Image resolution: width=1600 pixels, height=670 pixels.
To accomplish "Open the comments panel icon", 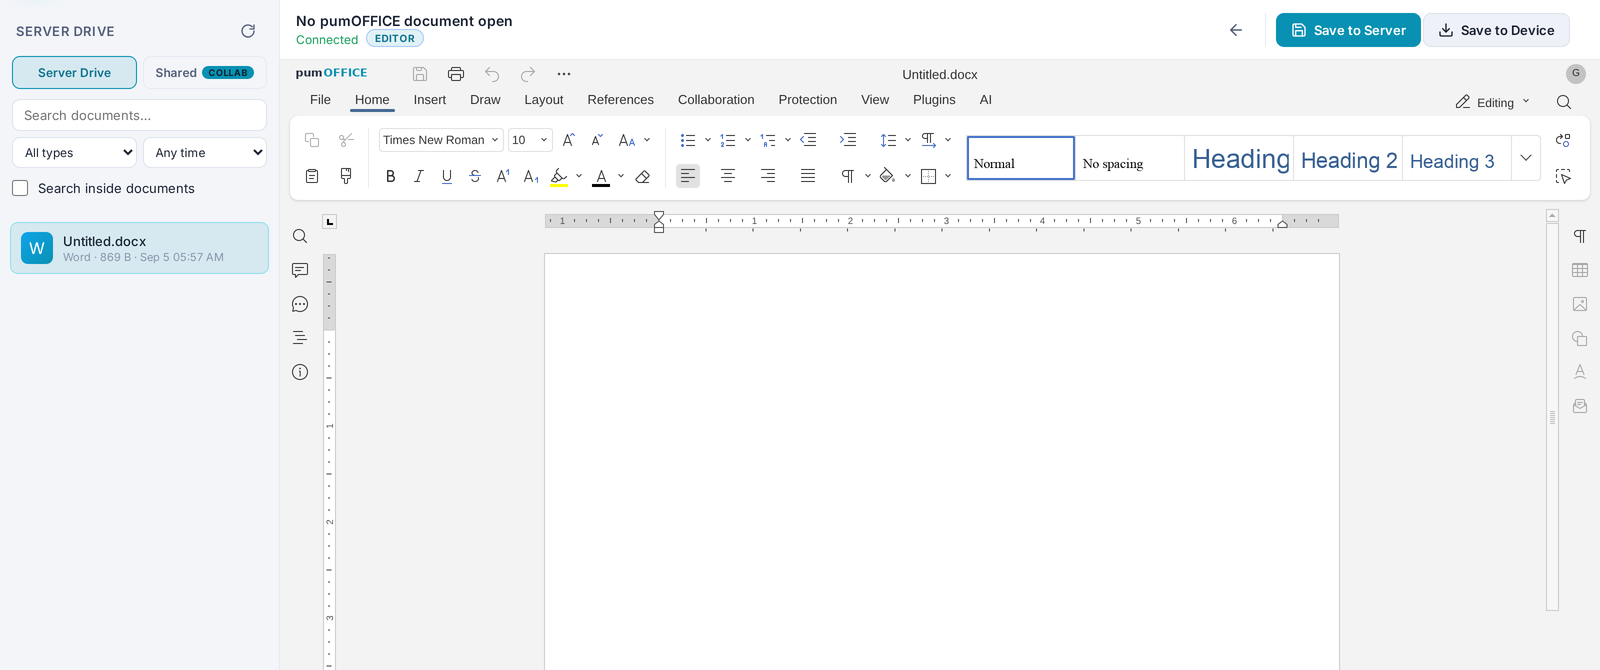I will coord(300,270).
